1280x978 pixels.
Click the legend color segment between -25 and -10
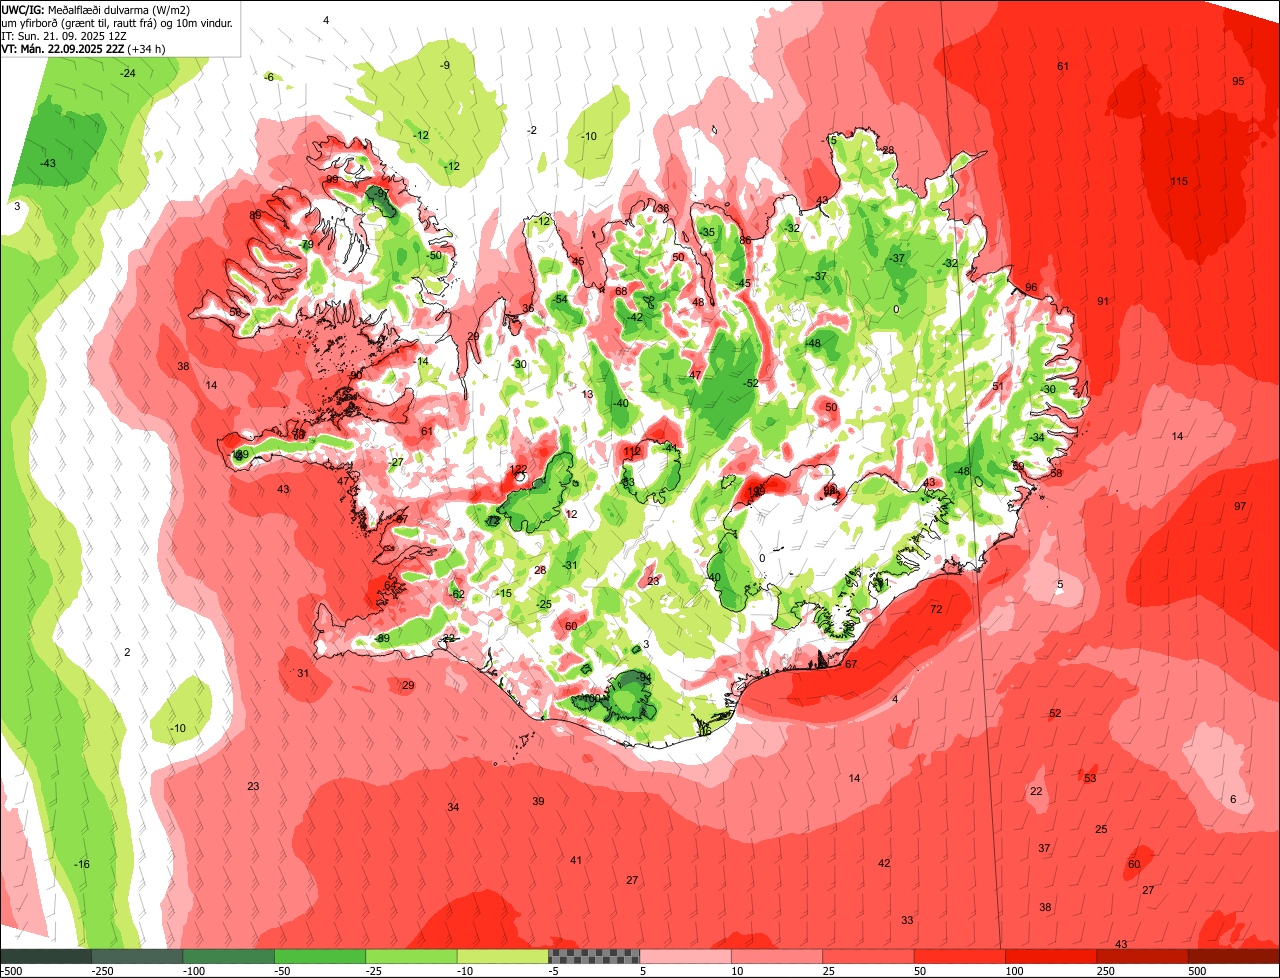[x=411, y=956]
